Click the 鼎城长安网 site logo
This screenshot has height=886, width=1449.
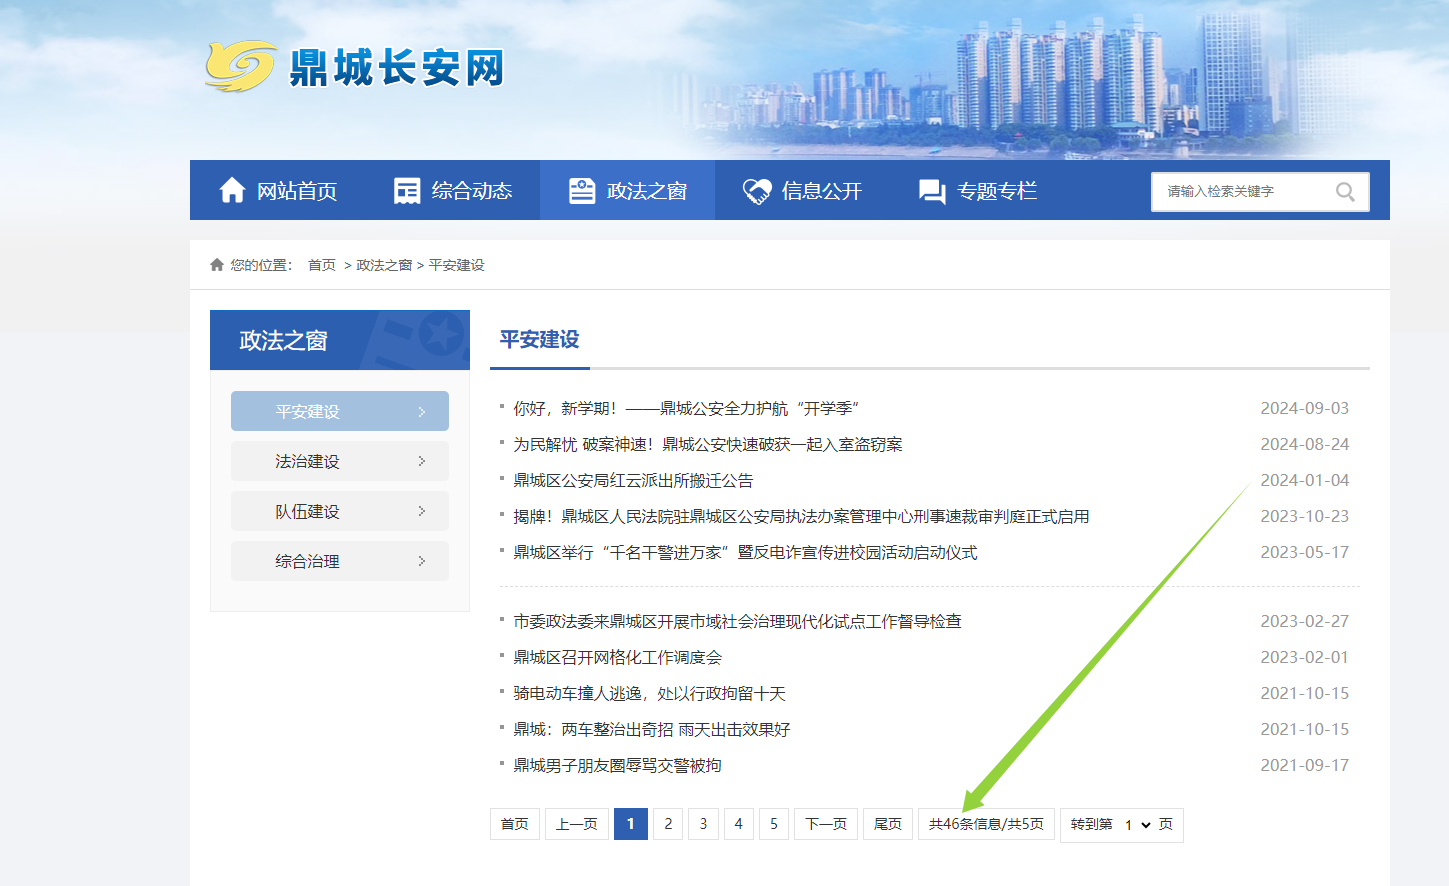tap(355, 67)
